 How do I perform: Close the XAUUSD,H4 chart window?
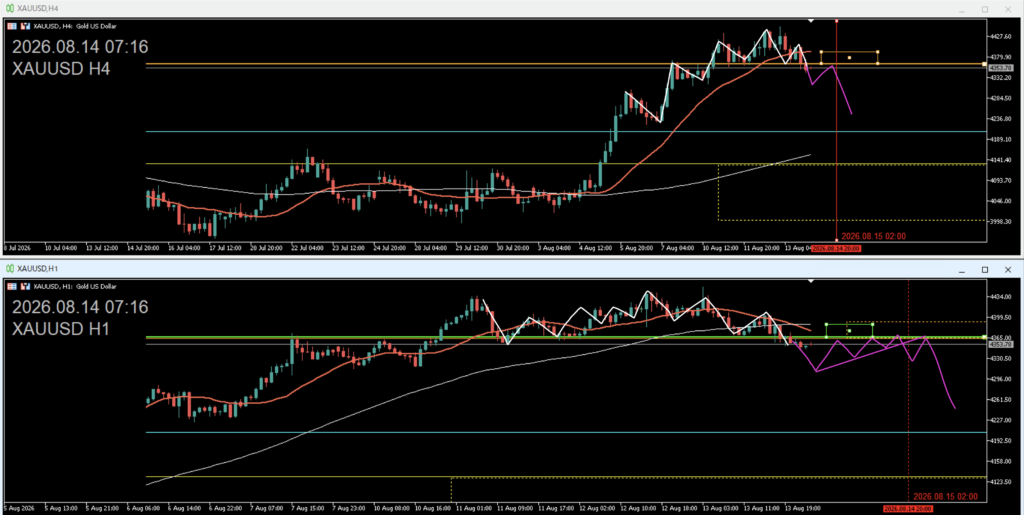[1009, 8]
